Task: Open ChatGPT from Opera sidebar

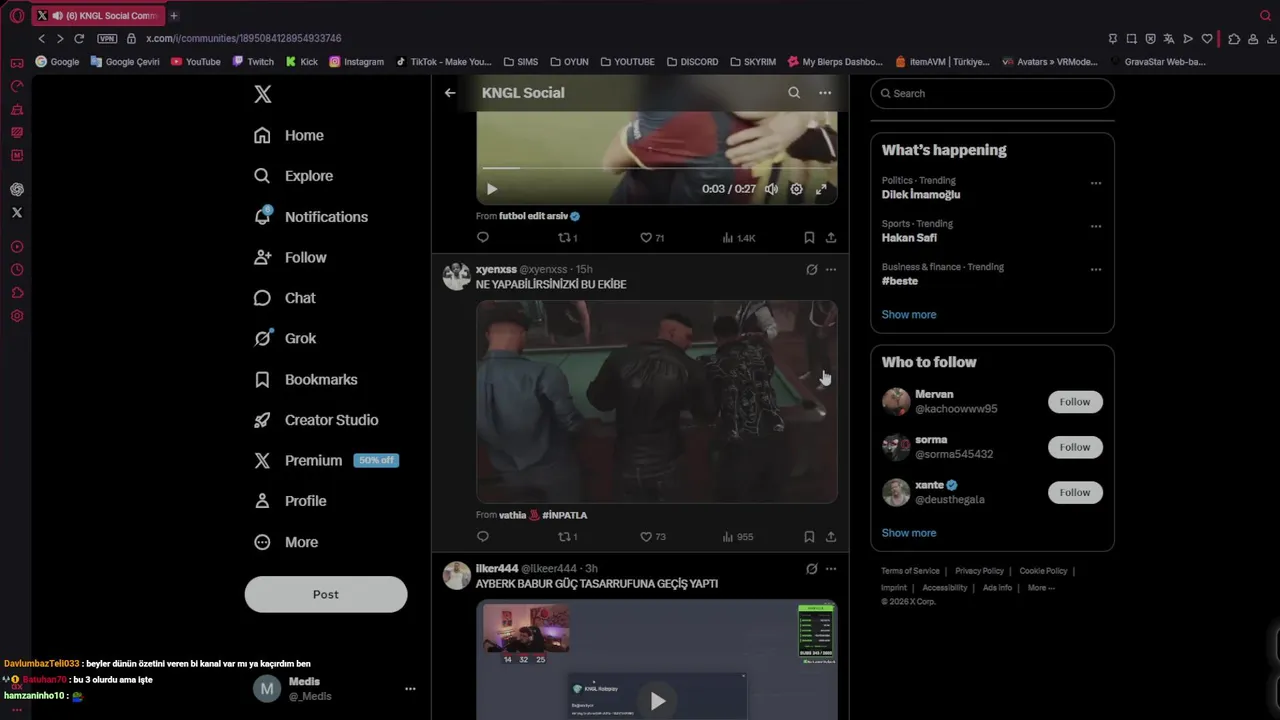Action: pos(17,189)
